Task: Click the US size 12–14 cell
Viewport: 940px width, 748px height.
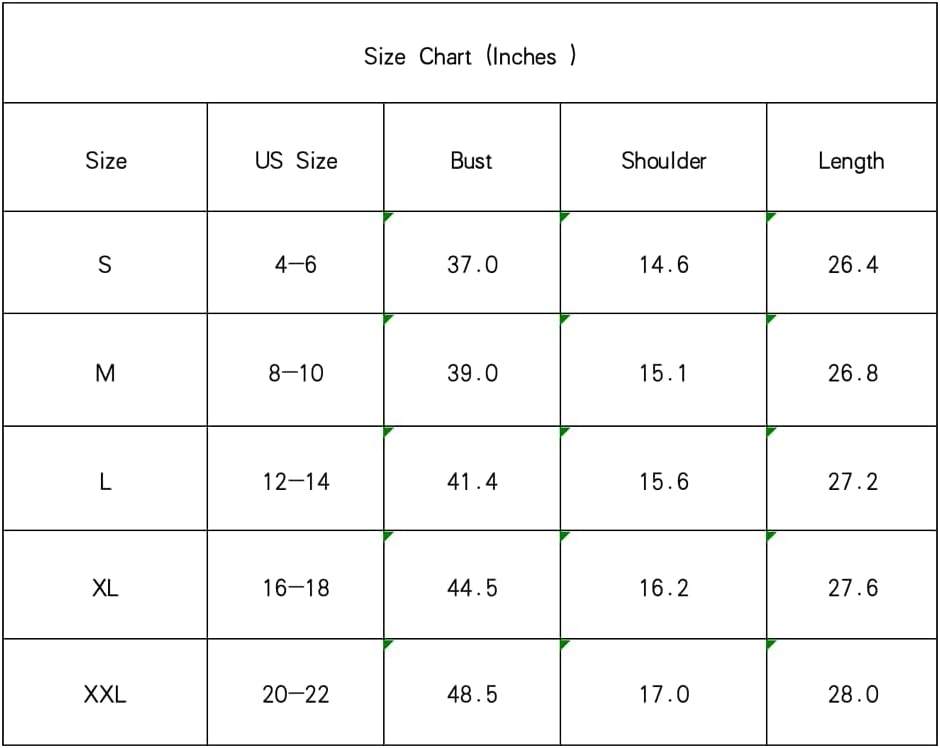Action: click(296, 478)
